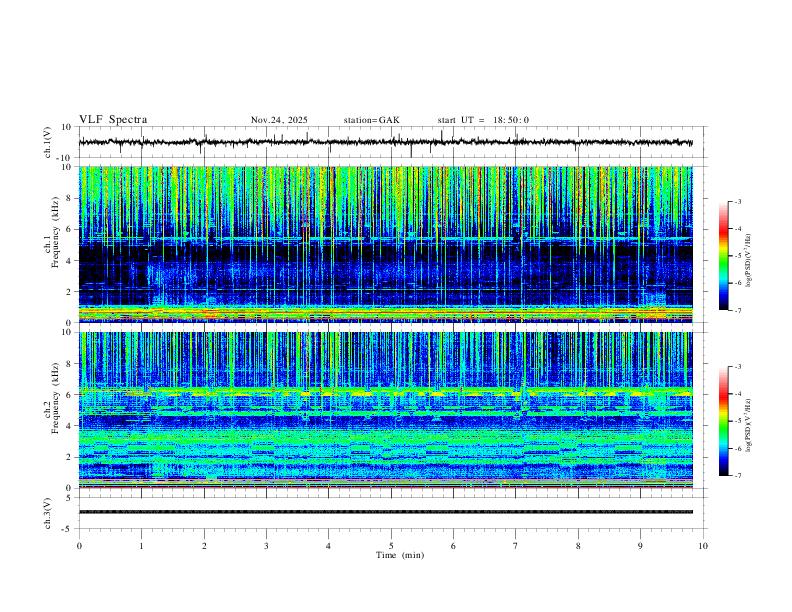Click the "ch.1(V)" axis label
The height and width of the screenshot is (612, 792).
pyautogui.click(x=48, y=142)
